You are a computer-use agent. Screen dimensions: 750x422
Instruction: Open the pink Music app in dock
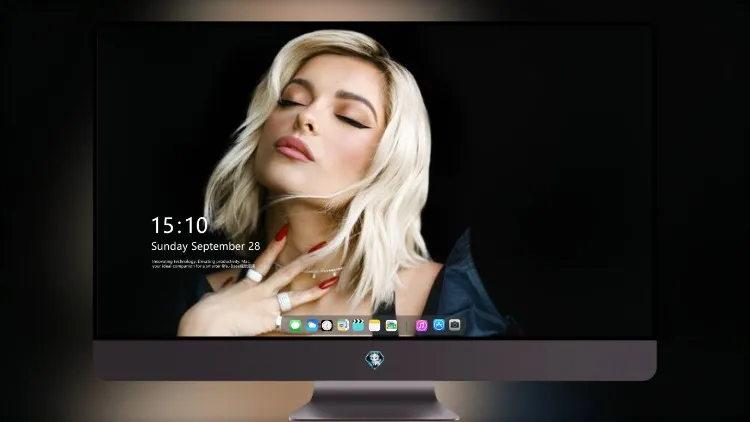[421, 326]
